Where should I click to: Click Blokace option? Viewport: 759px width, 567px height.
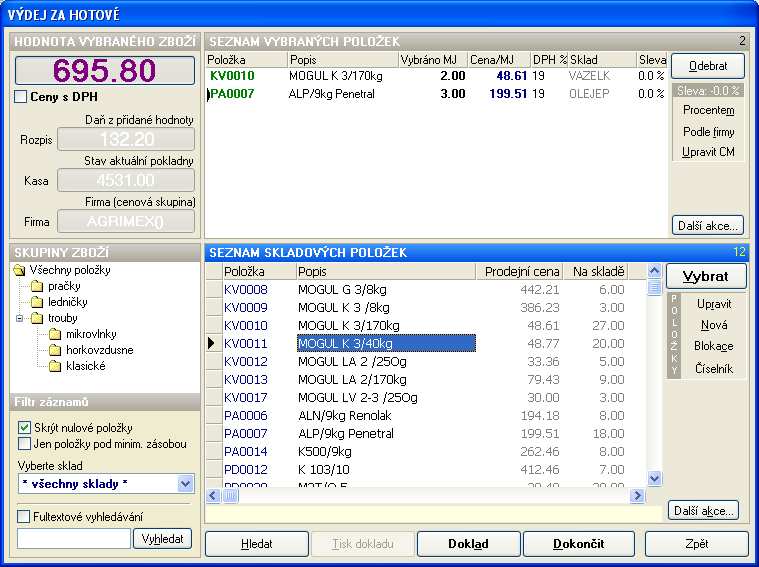pos(714,346)
